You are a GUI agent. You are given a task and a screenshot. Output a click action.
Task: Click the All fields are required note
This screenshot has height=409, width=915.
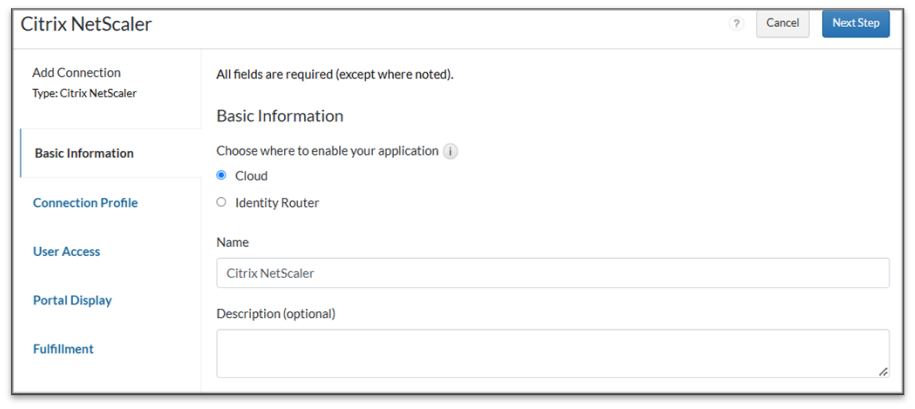(x=334, y=74)
